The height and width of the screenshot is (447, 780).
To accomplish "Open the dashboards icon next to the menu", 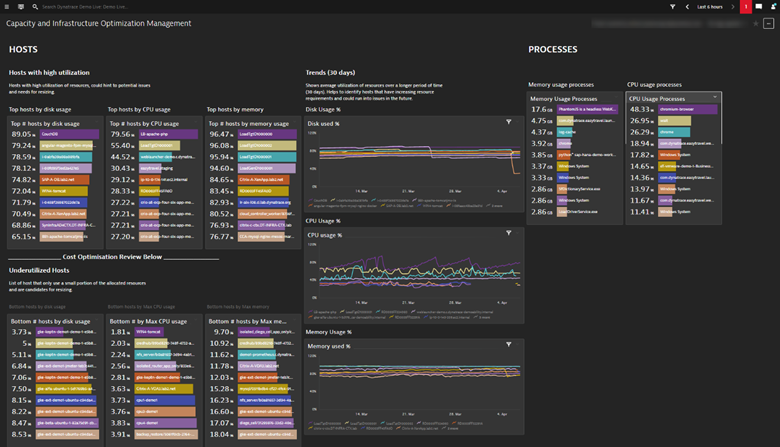I will [x=21, y=6].
